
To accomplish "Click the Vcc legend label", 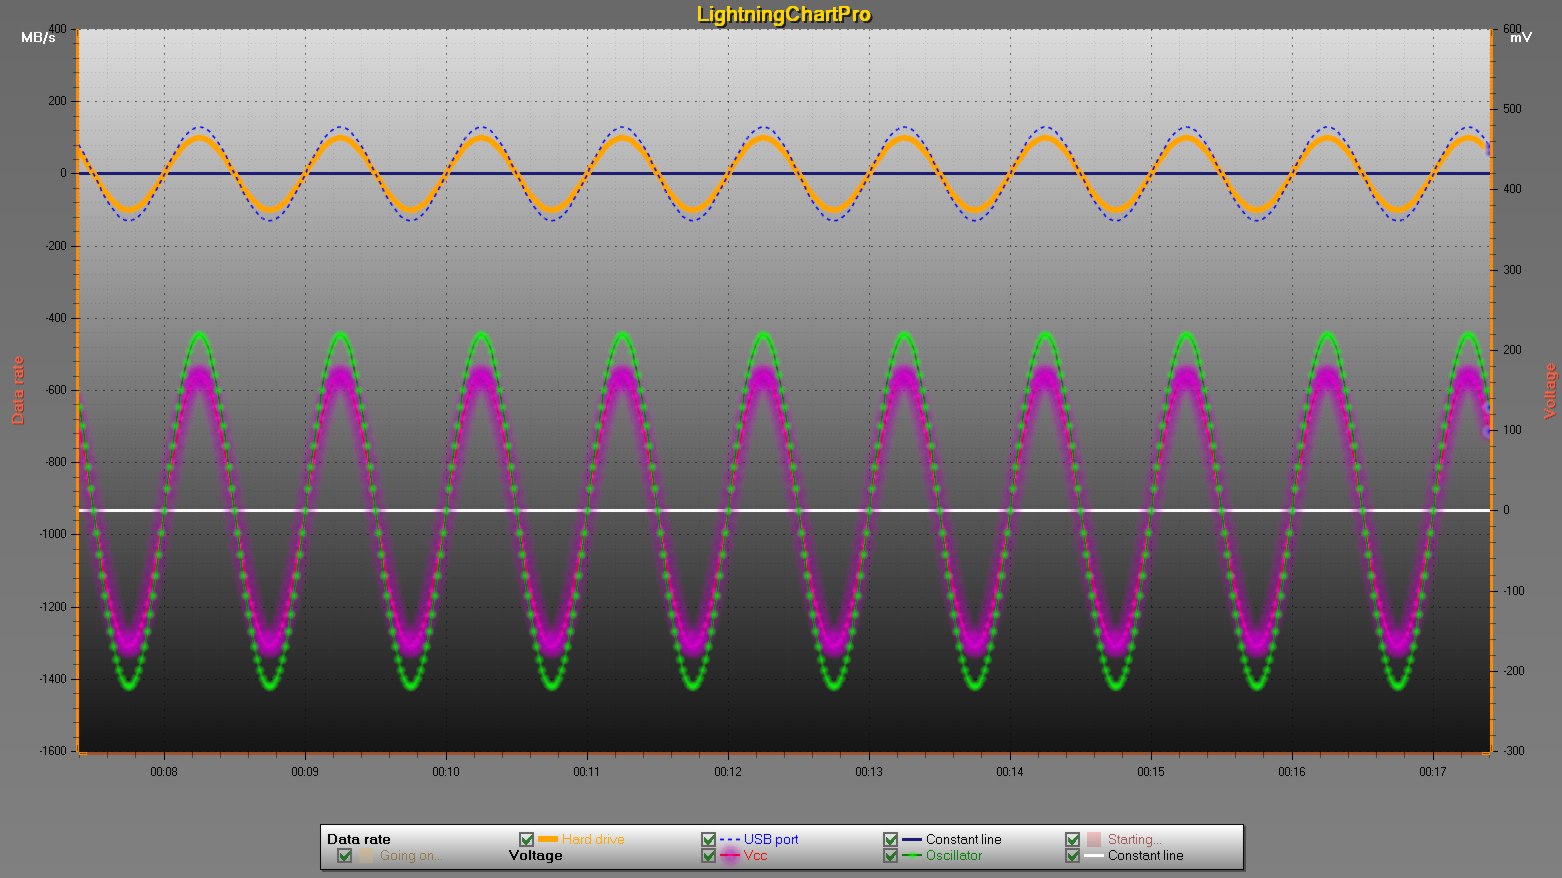I will (x=756, y=855).
